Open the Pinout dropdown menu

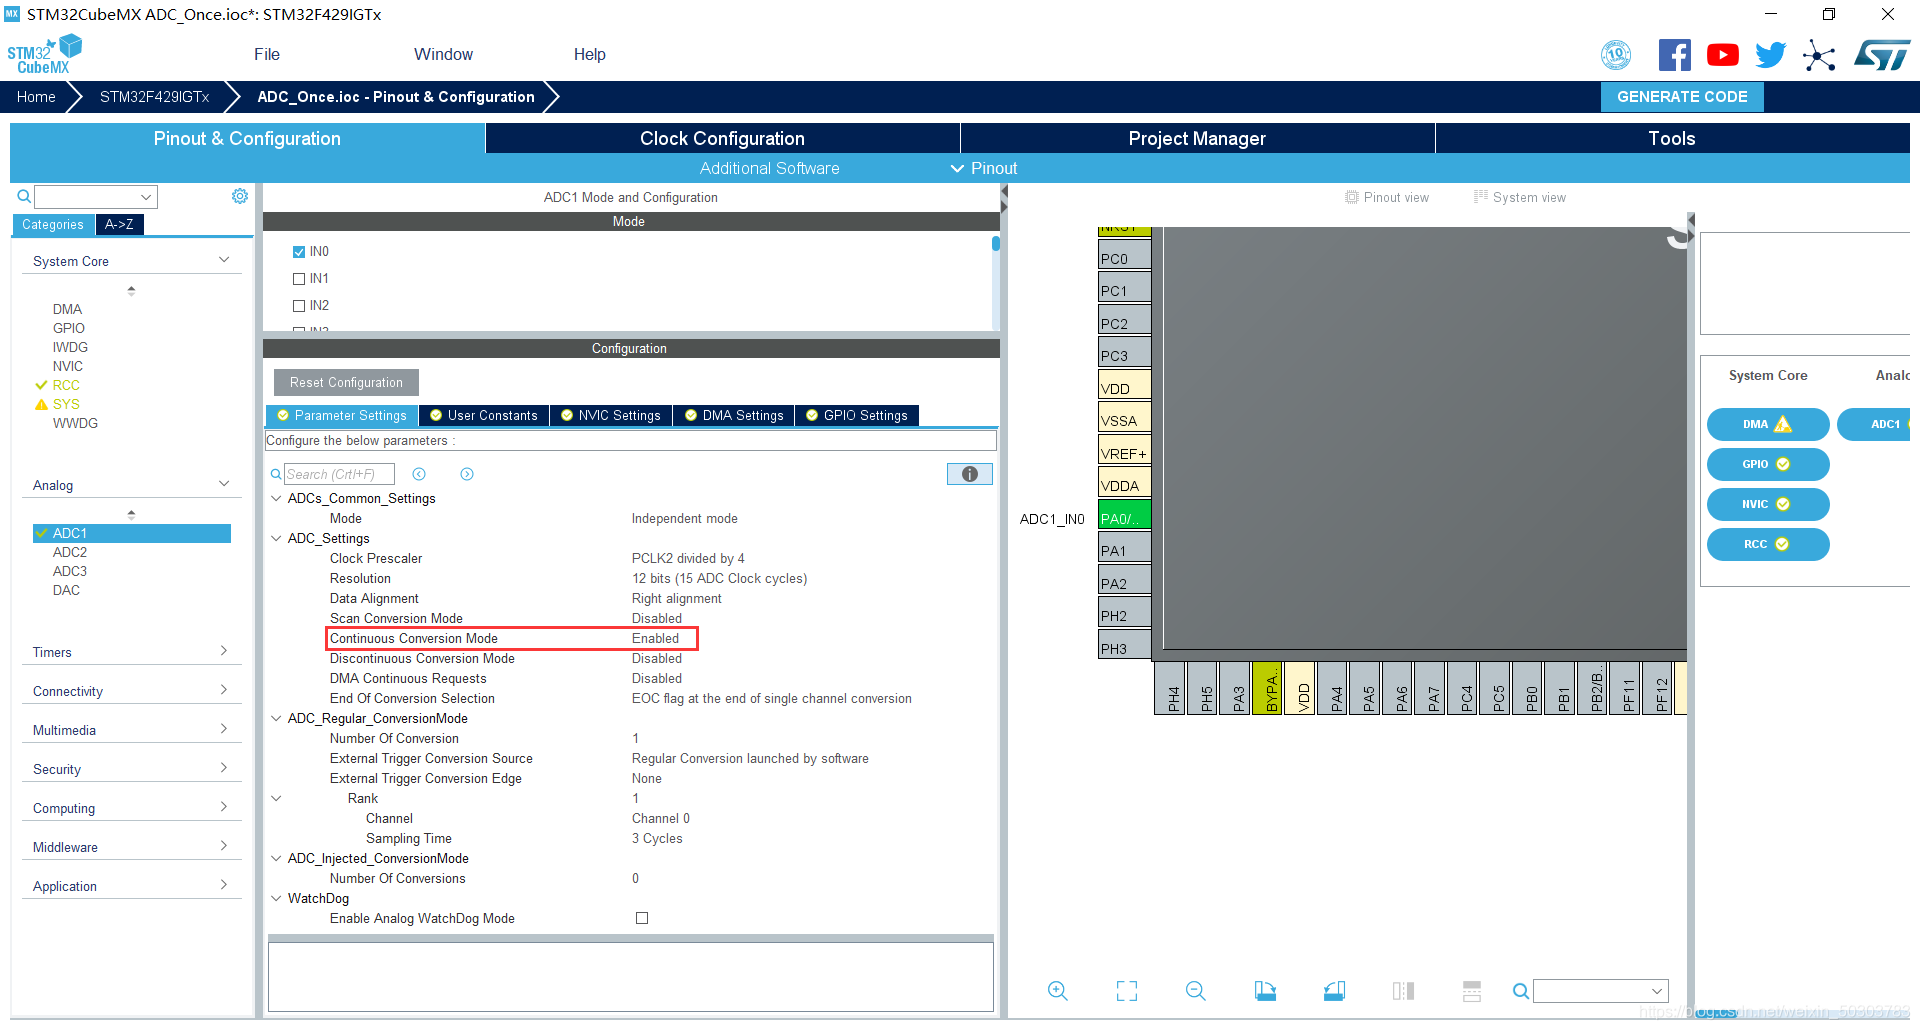(984, 168)
